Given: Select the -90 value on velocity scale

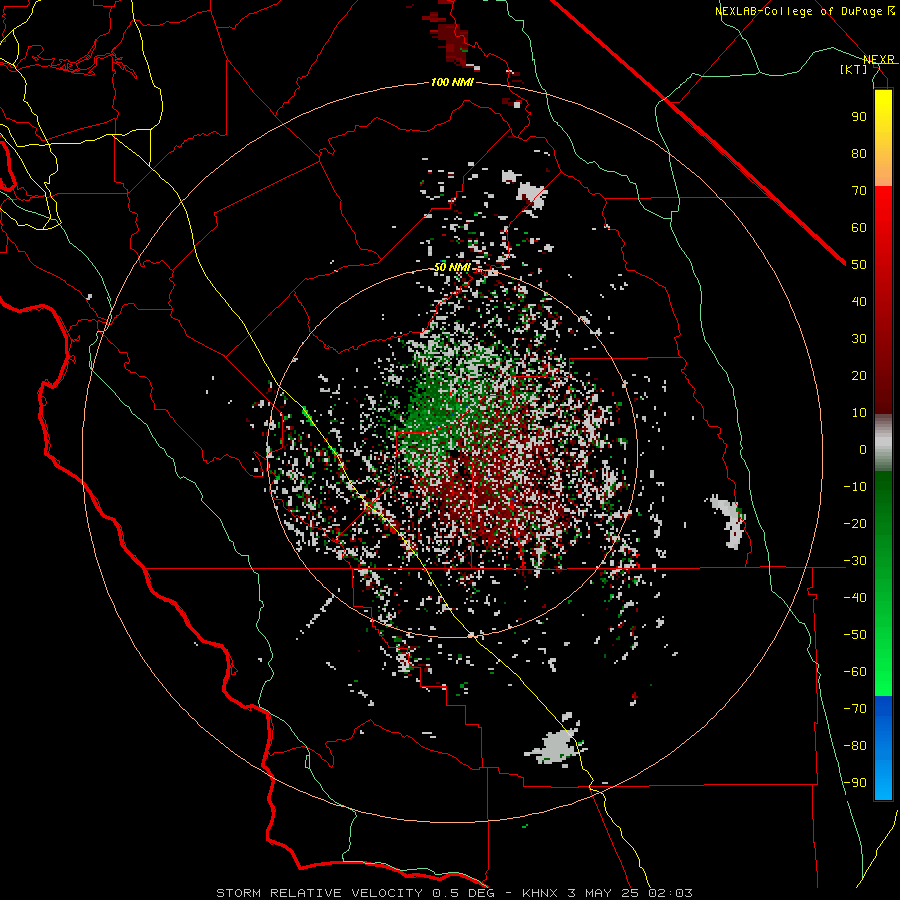Looking at the screenshot, I should click(855, 783).
